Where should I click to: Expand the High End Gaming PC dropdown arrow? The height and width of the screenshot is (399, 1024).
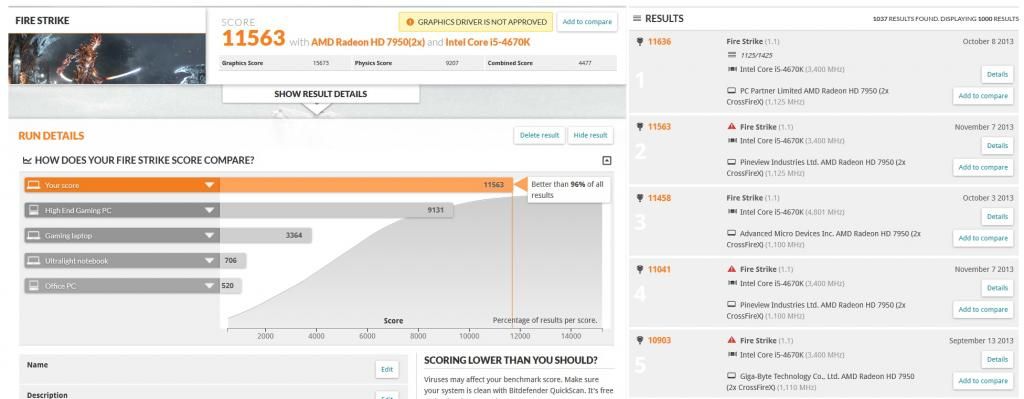pos(209,210)
